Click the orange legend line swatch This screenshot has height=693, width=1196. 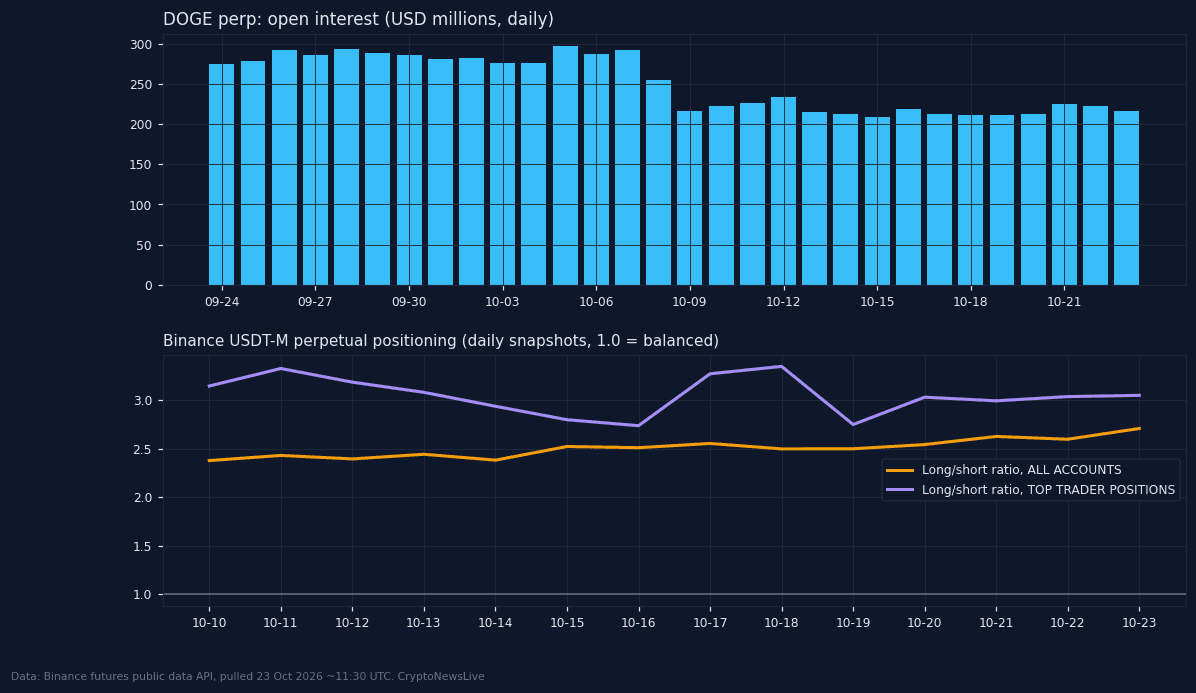click(x=900, y=470)
